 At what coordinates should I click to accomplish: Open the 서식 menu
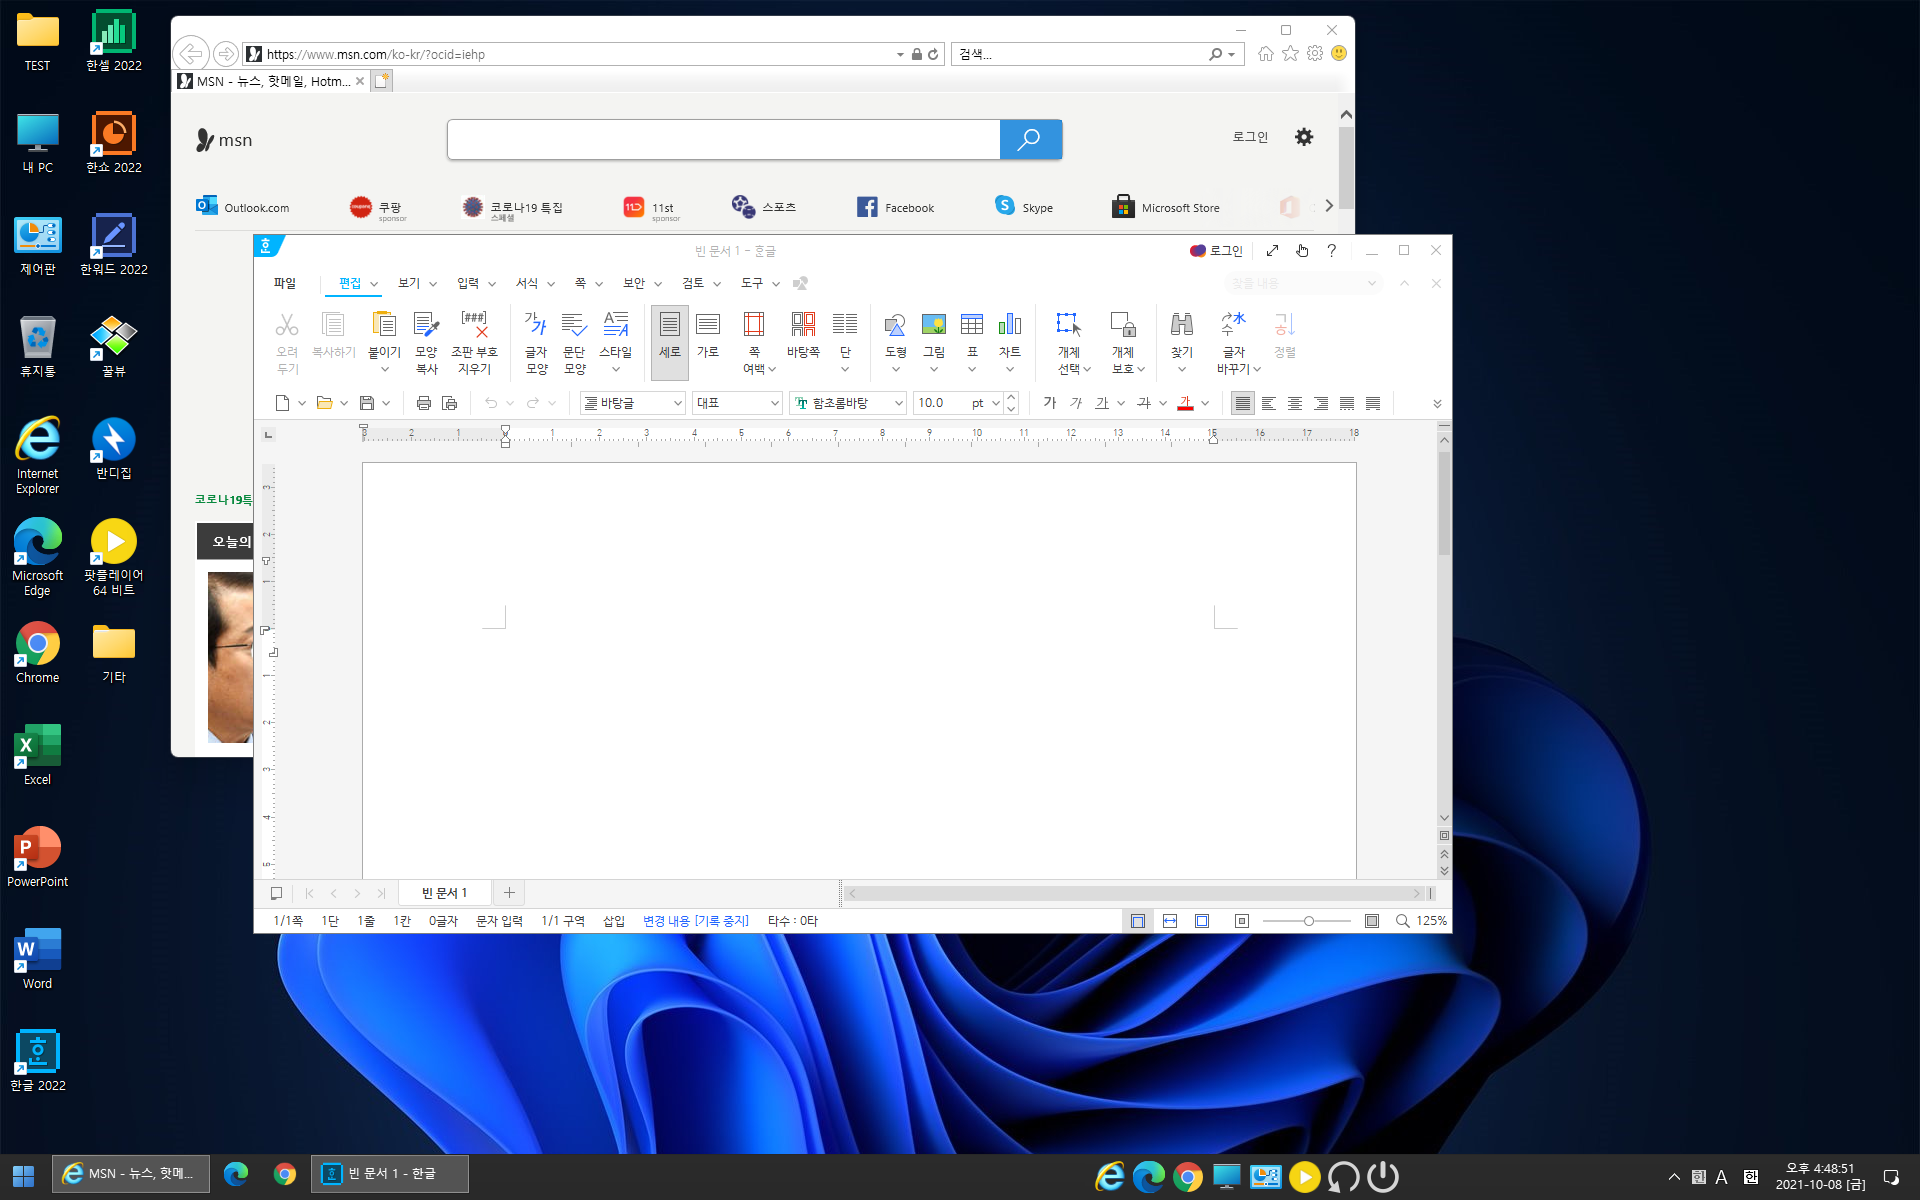pos(527,283)
